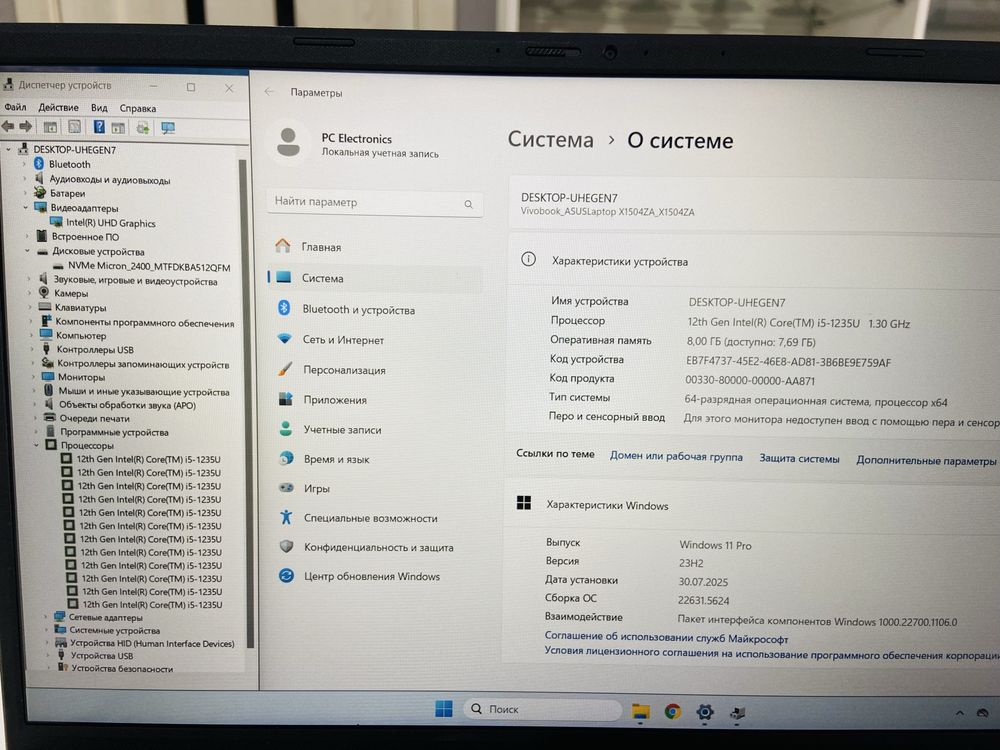The image size is (1000, 750).
Task: Select the first 12th Gen Intel Core i5-1235U entry
Action: (x=149, y=459)
